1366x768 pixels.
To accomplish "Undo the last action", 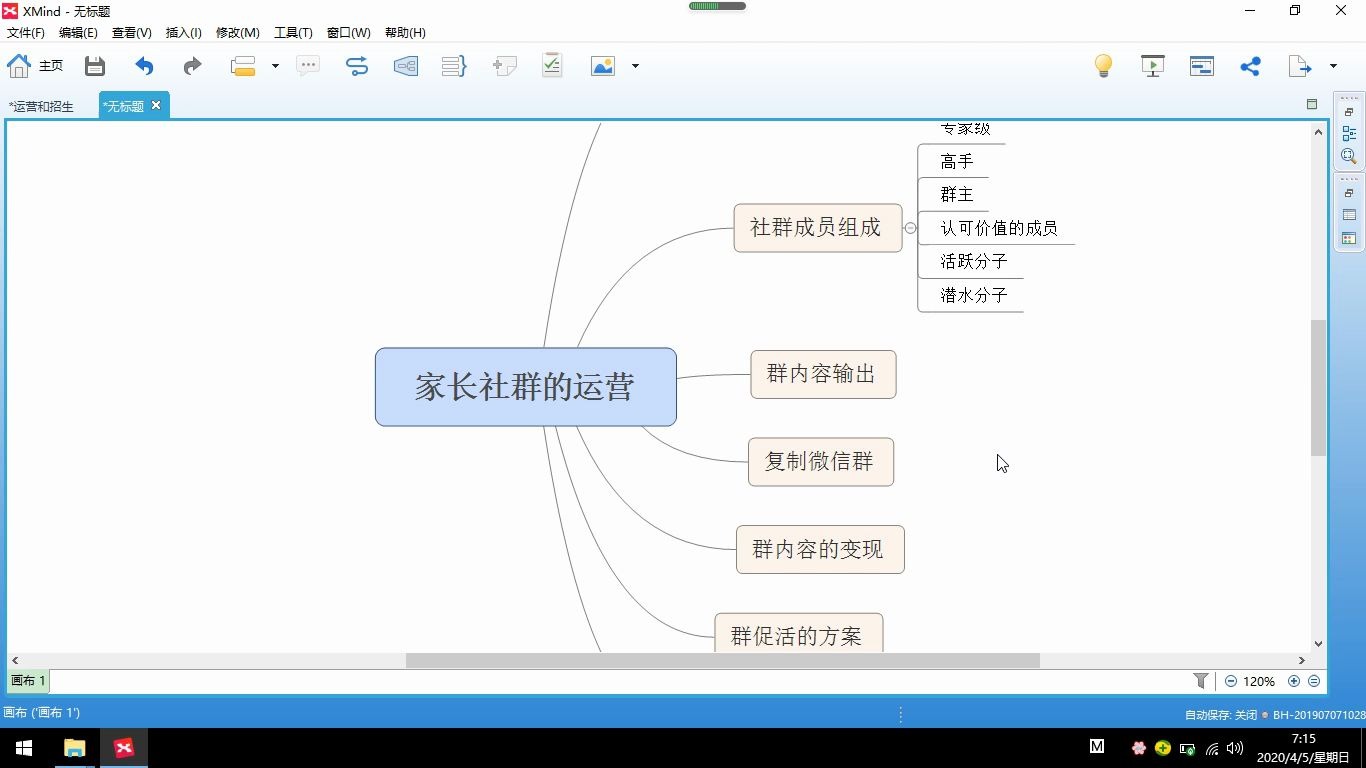I will click(x=144, y=66).
